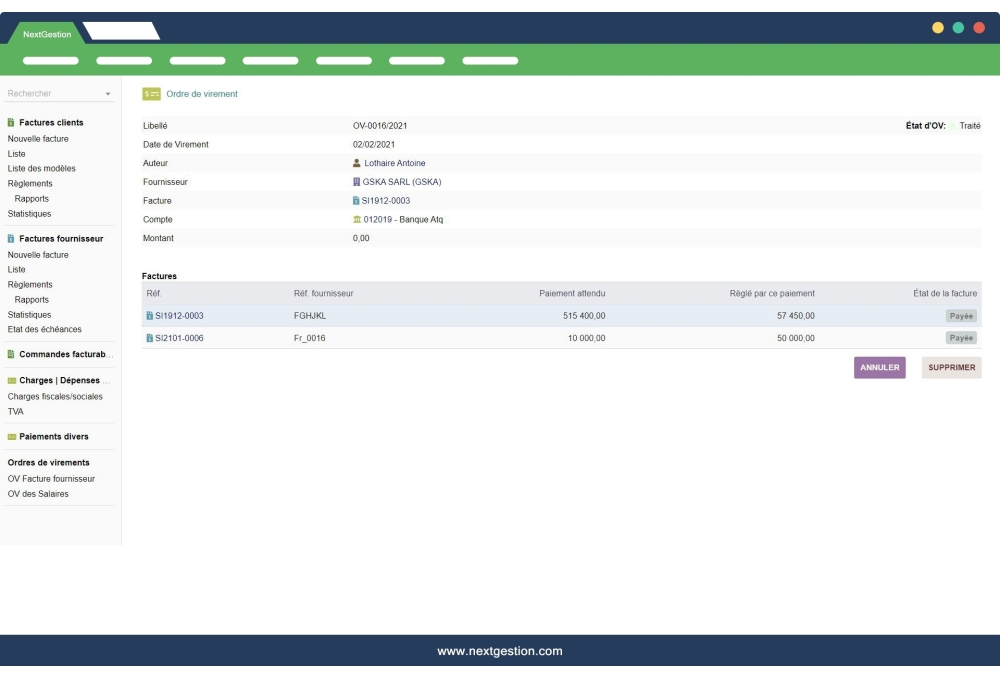Click the building icon next to GSKA SARL
This screenshot has height=679, width=1000.
[357, 181]
